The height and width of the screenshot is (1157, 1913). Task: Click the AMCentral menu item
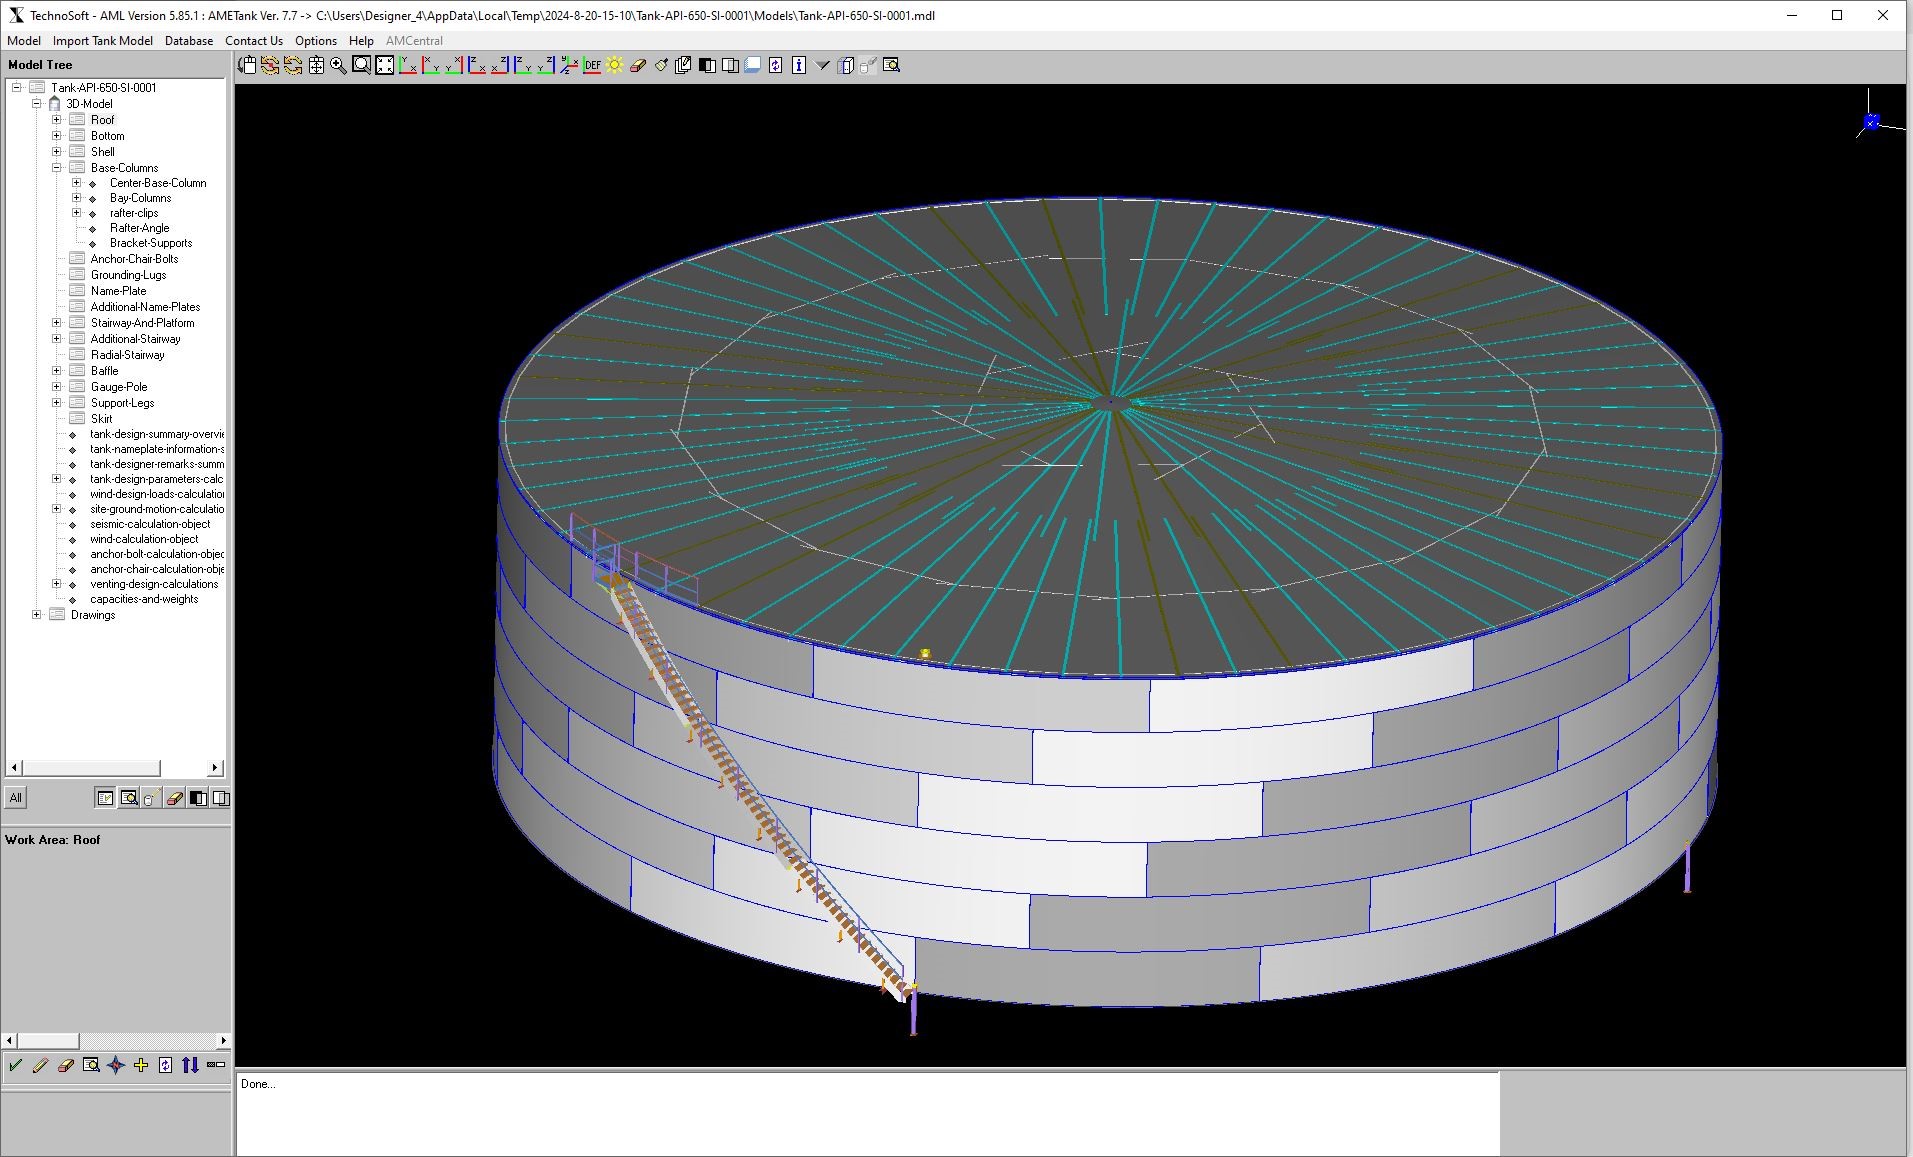point(414,41)
